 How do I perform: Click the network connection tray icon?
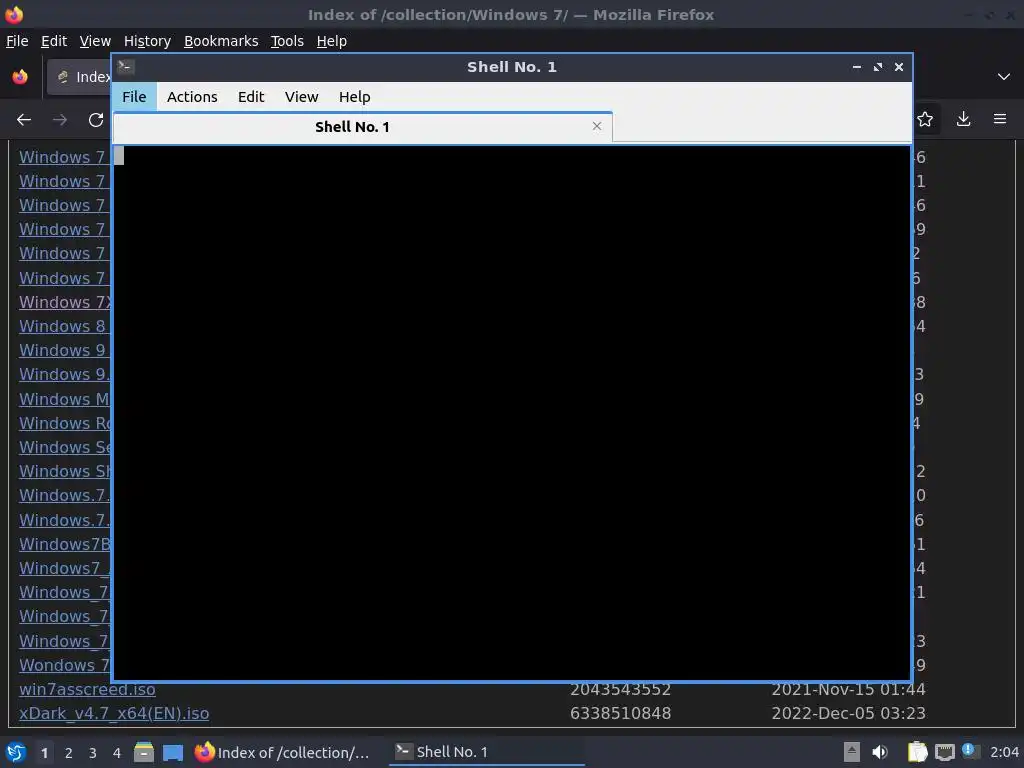[944, 752]
